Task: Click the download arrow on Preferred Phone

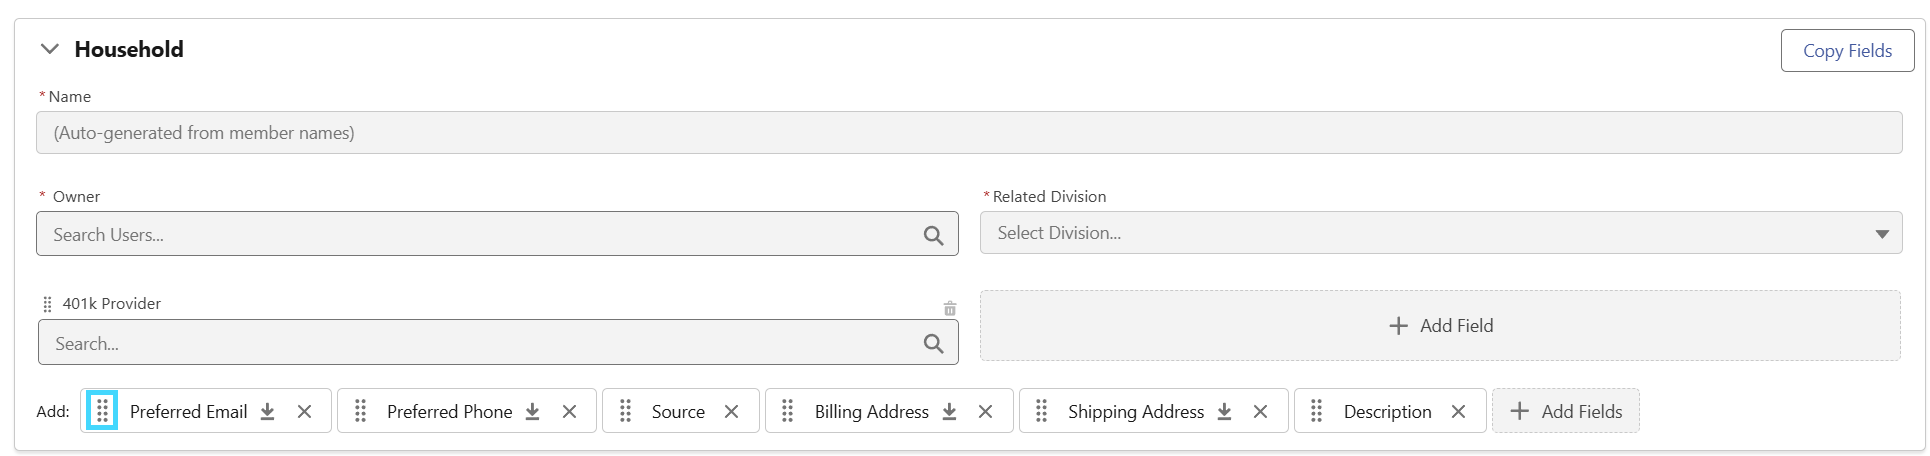Action: coord(532,412)
